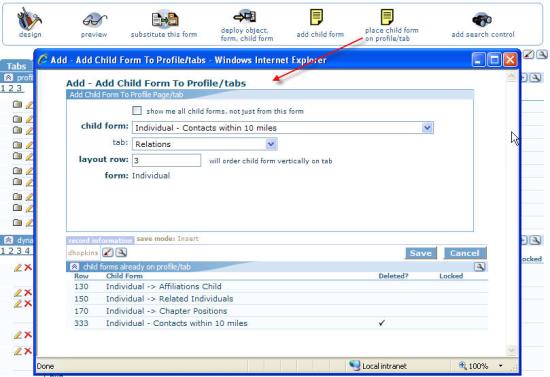Viewport: 550px width, 377px height.
Task: Open the child form dropdown
Action: click(427, 128)
